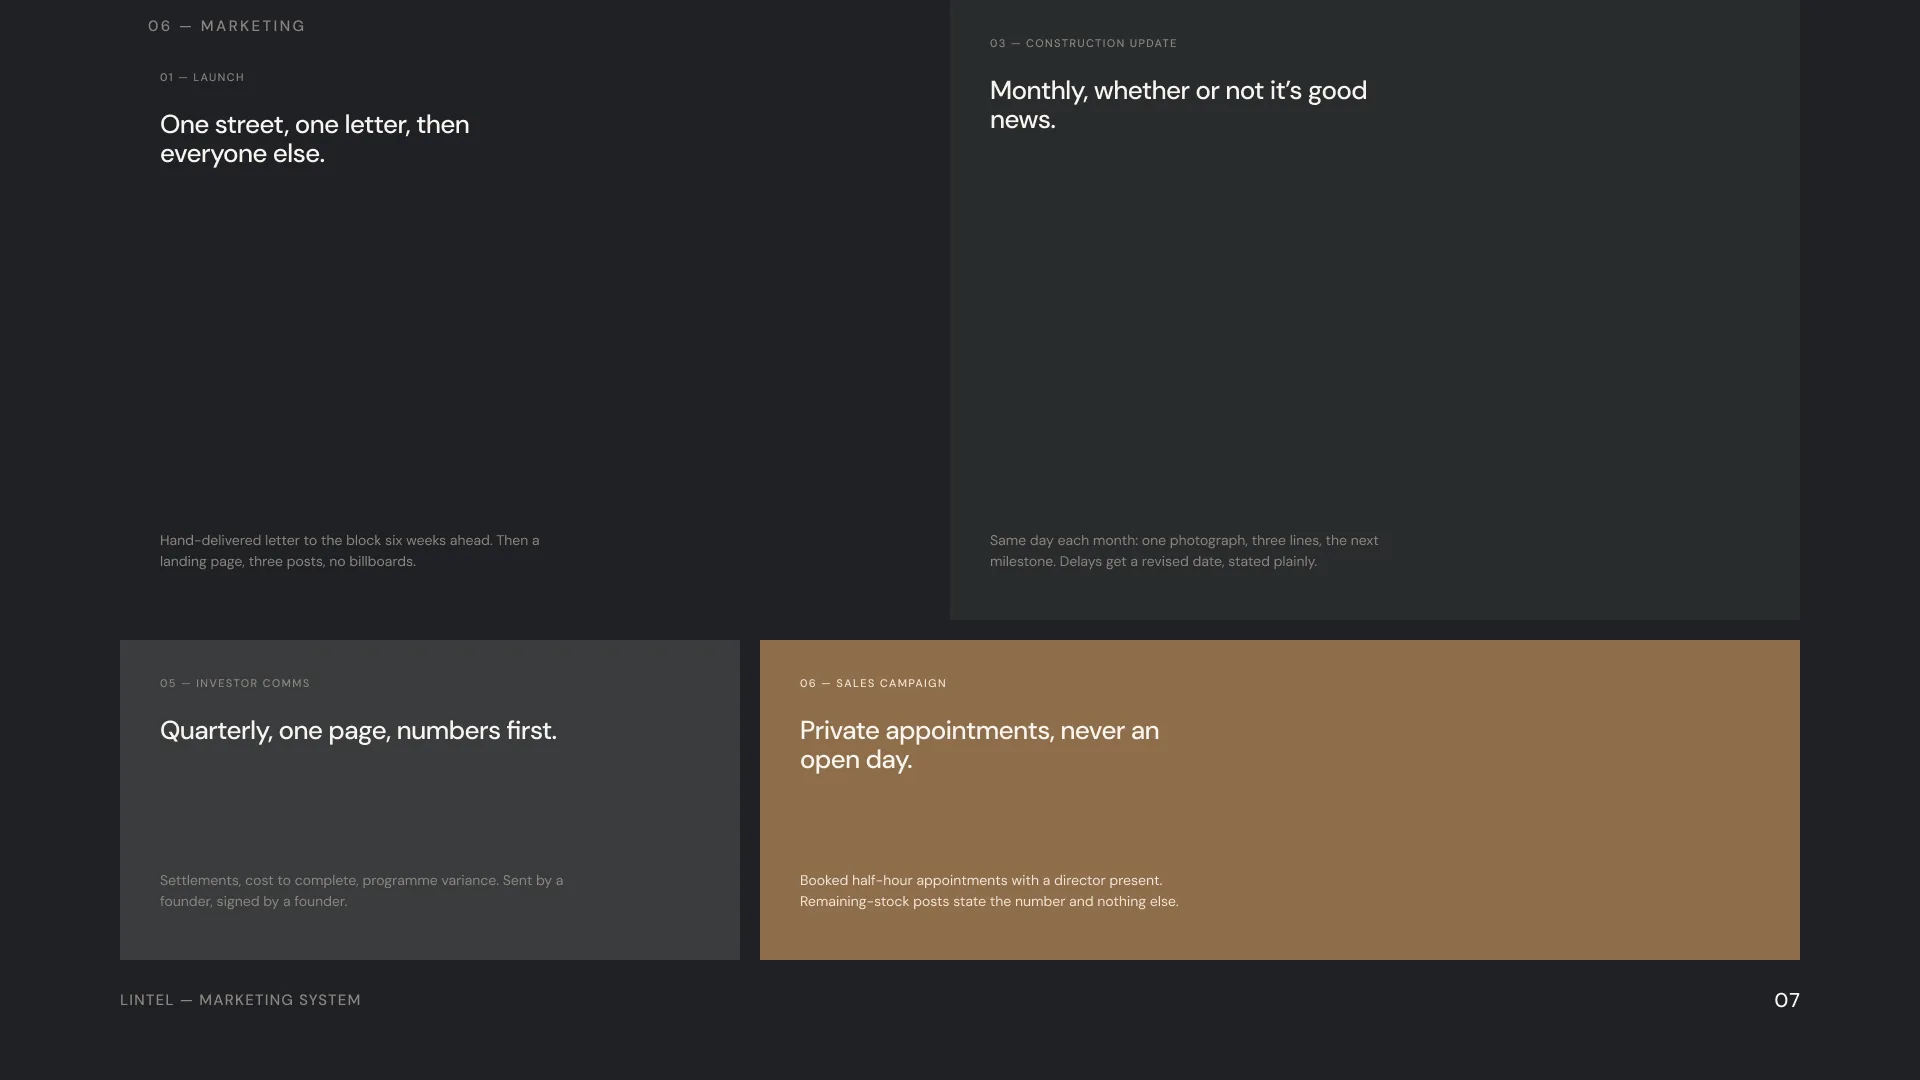The height and width of the screenshot is (1080, 1920).
Task: Select heading 'One street, one letter, then everyone else.'
Action: [x=315, y=139]
